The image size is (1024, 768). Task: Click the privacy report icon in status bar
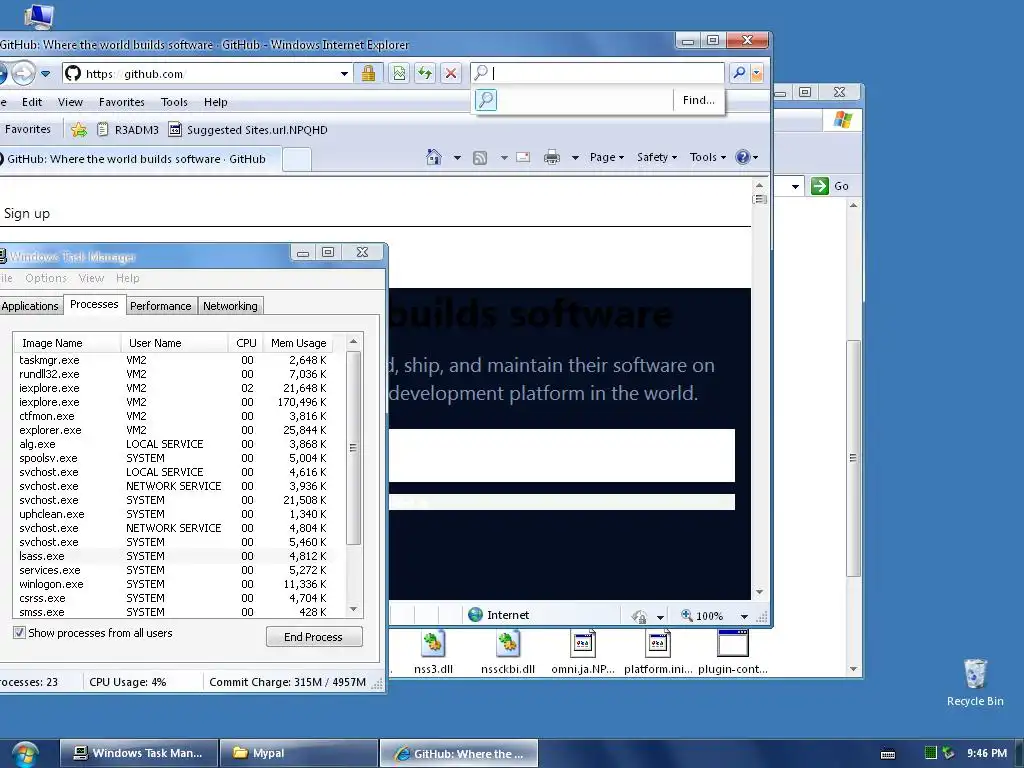(639, 616)
